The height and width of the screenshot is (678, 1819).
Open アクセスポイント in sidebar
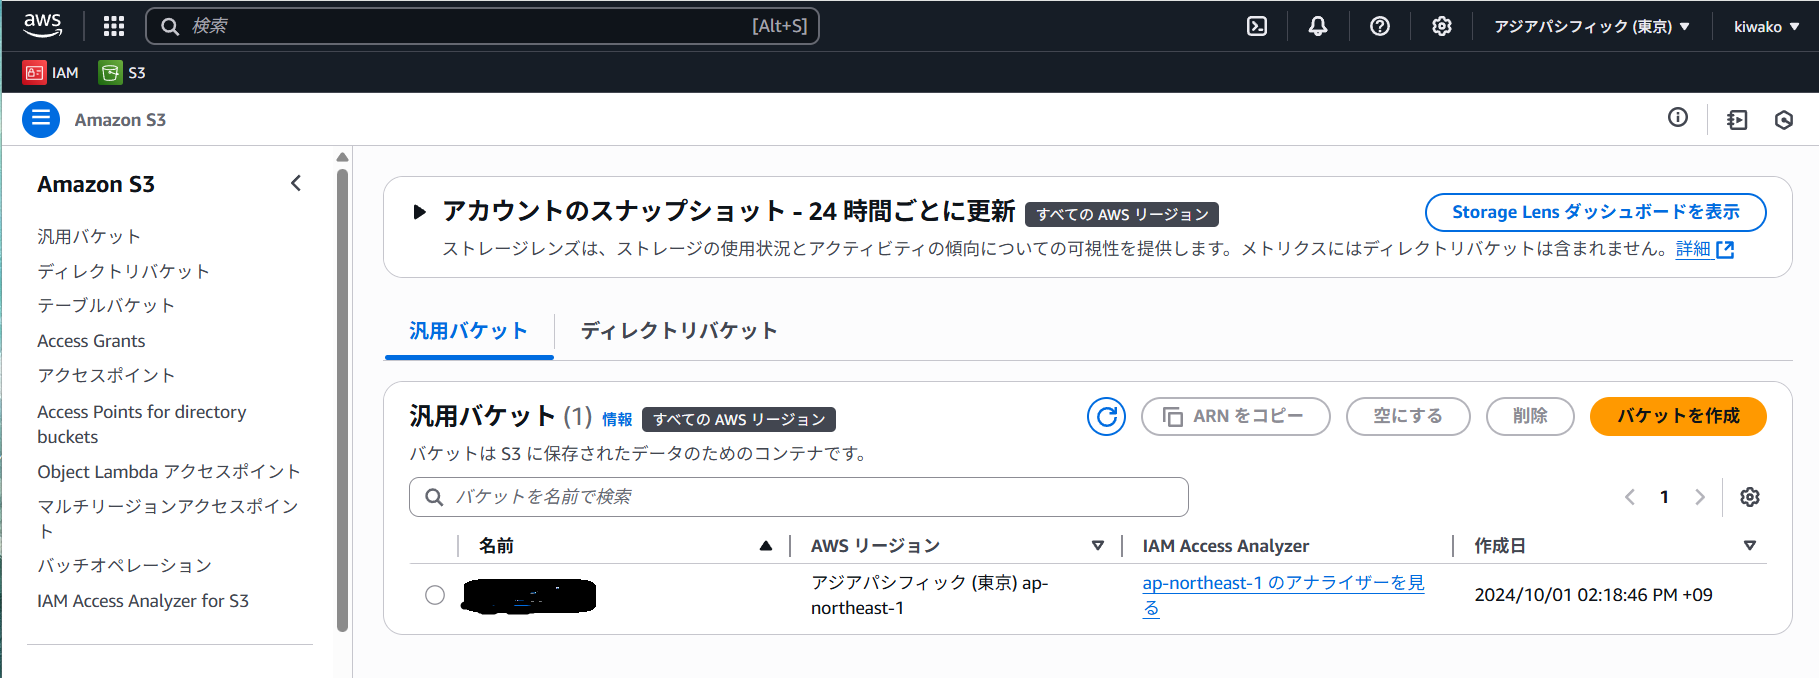click(106, 375)
